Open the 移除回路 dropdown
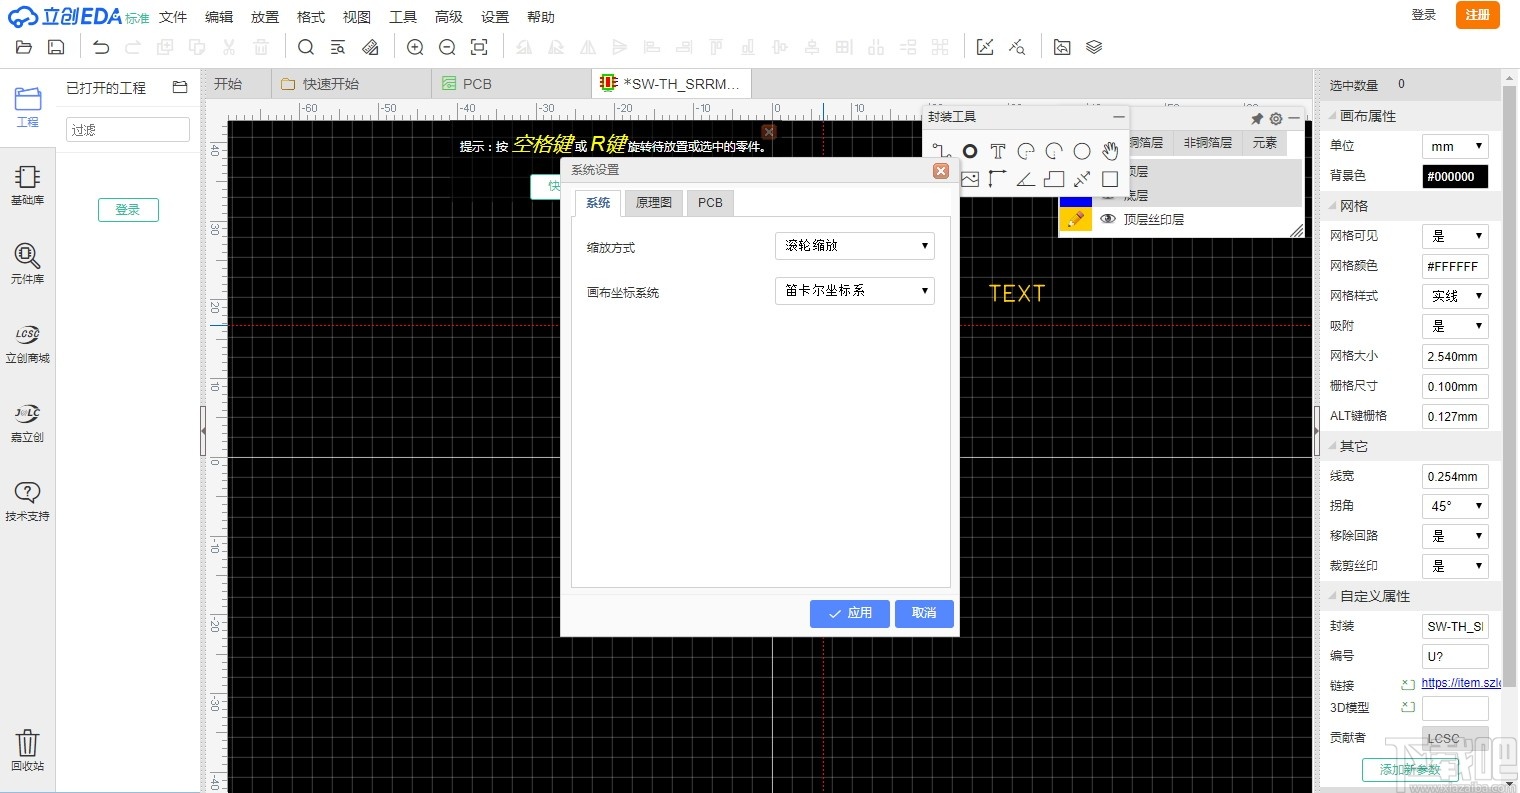This screenshot has width=1520, height=793. (1455, 536)
